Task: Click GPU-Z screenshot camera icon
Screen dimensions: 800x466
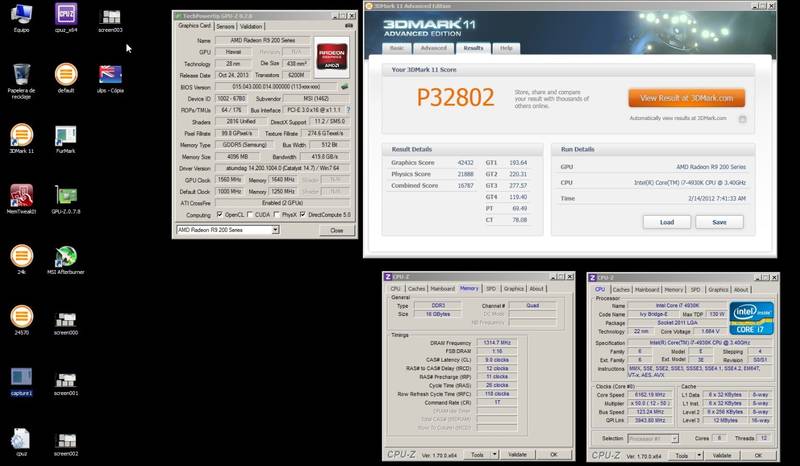Action: pos(349,26)
